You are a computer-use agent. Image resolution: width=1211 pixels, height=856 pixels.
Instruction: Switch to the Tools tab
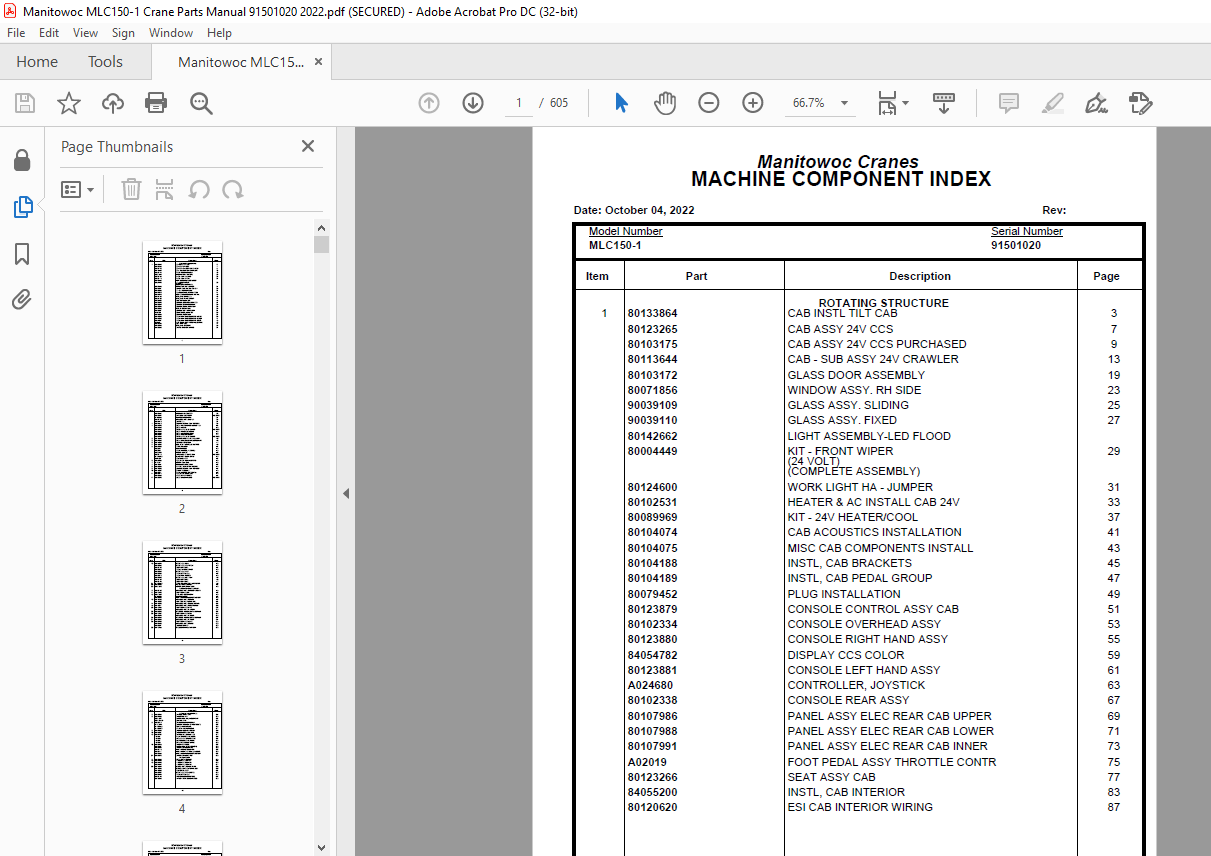click(105, 62)
